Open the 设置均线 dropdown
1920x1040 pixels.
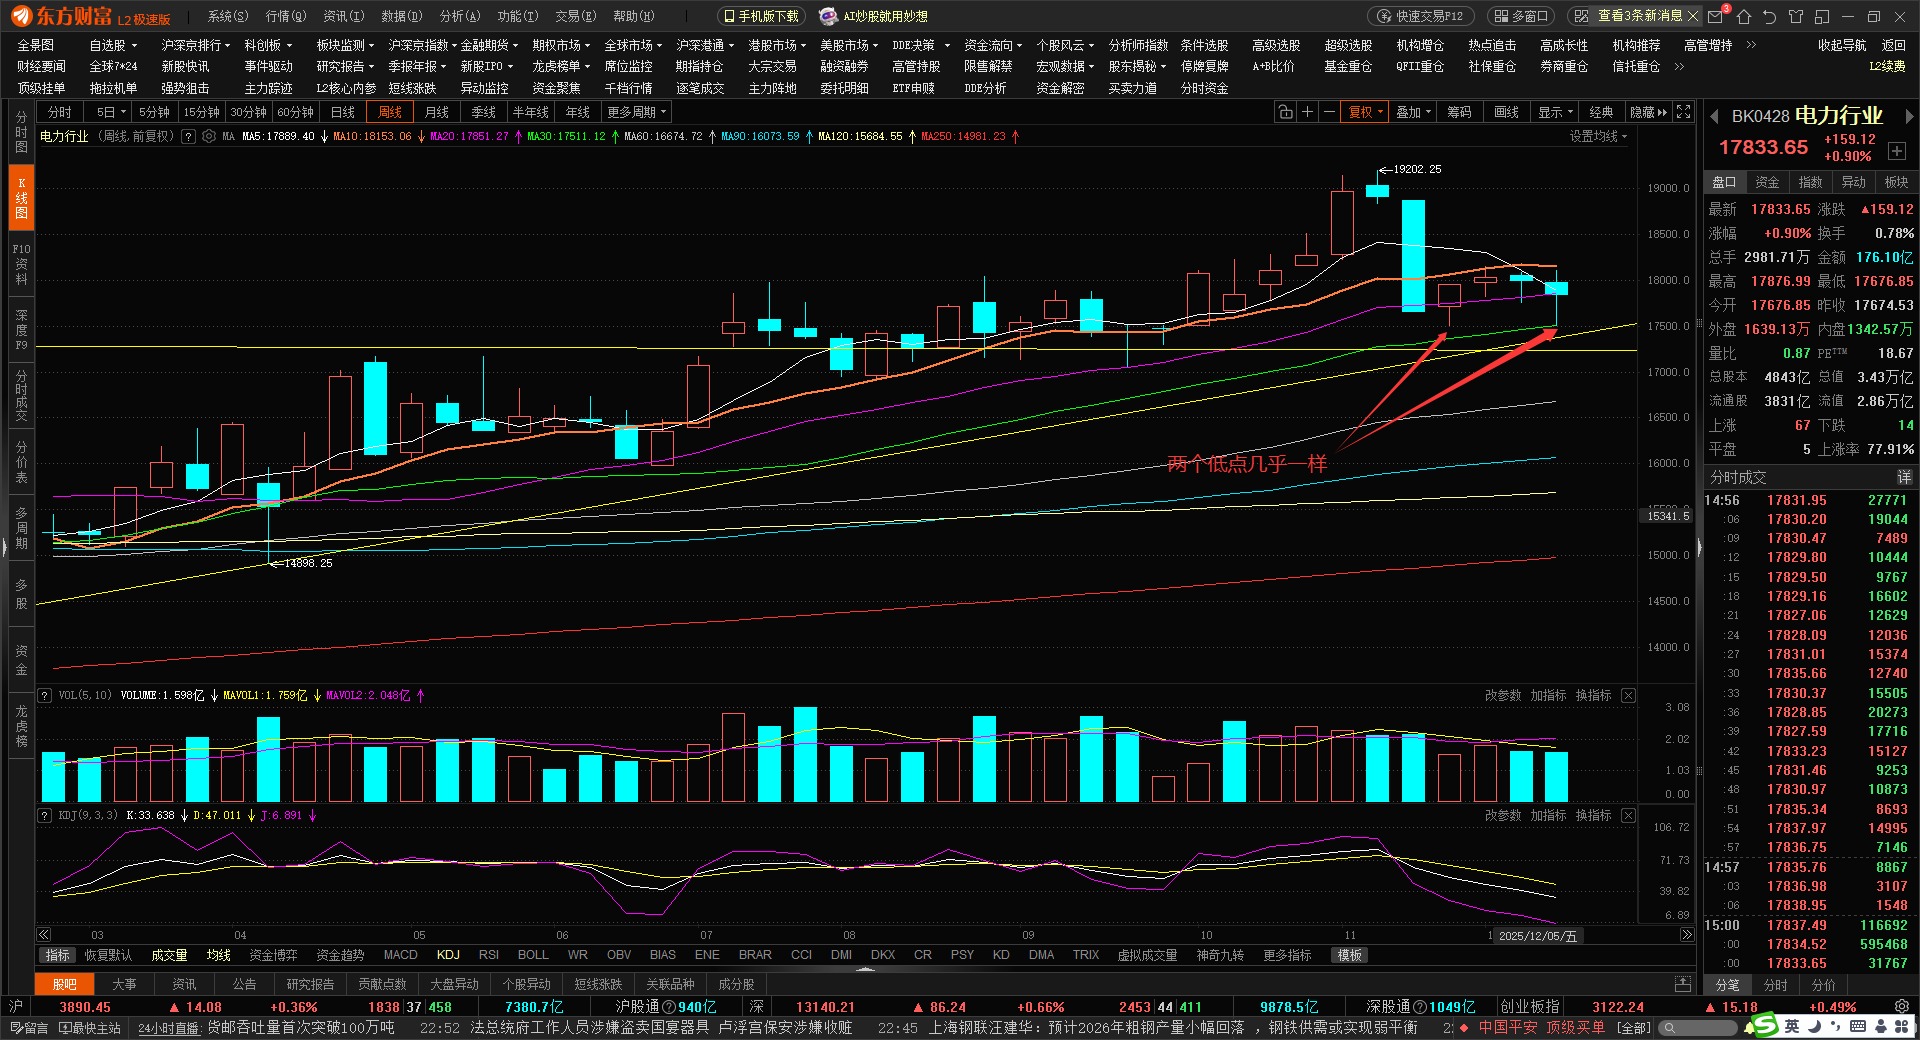[1598, 137]
